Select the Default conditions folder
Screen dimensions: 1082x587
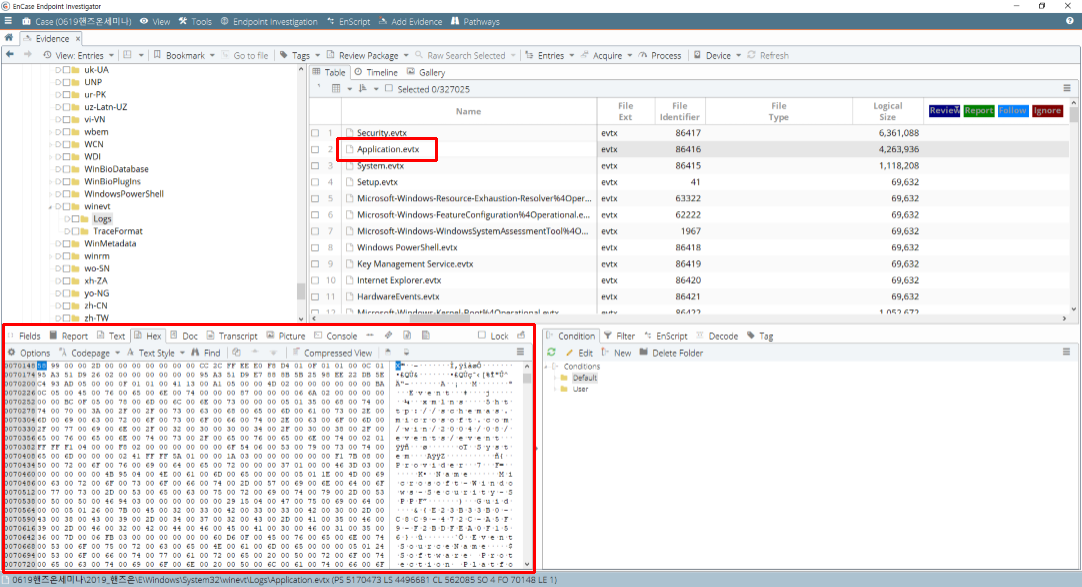click(584, 378)
